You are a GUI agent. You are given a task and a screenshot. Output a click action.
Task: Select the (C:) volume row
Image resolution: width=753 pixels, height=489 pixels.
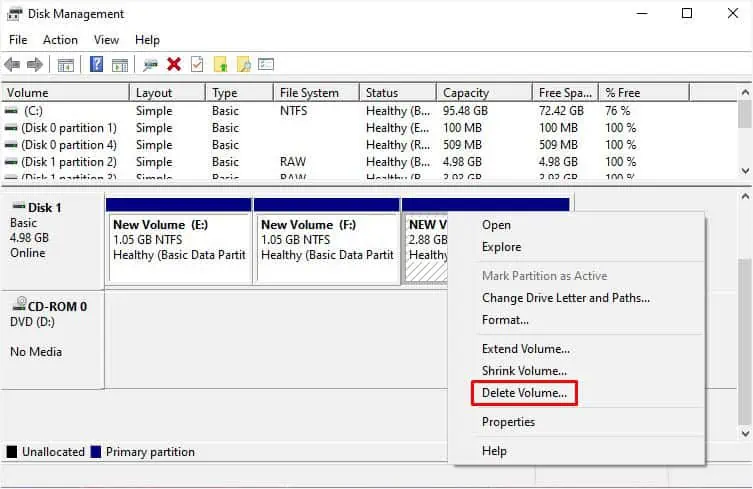[x=368, y=110]
